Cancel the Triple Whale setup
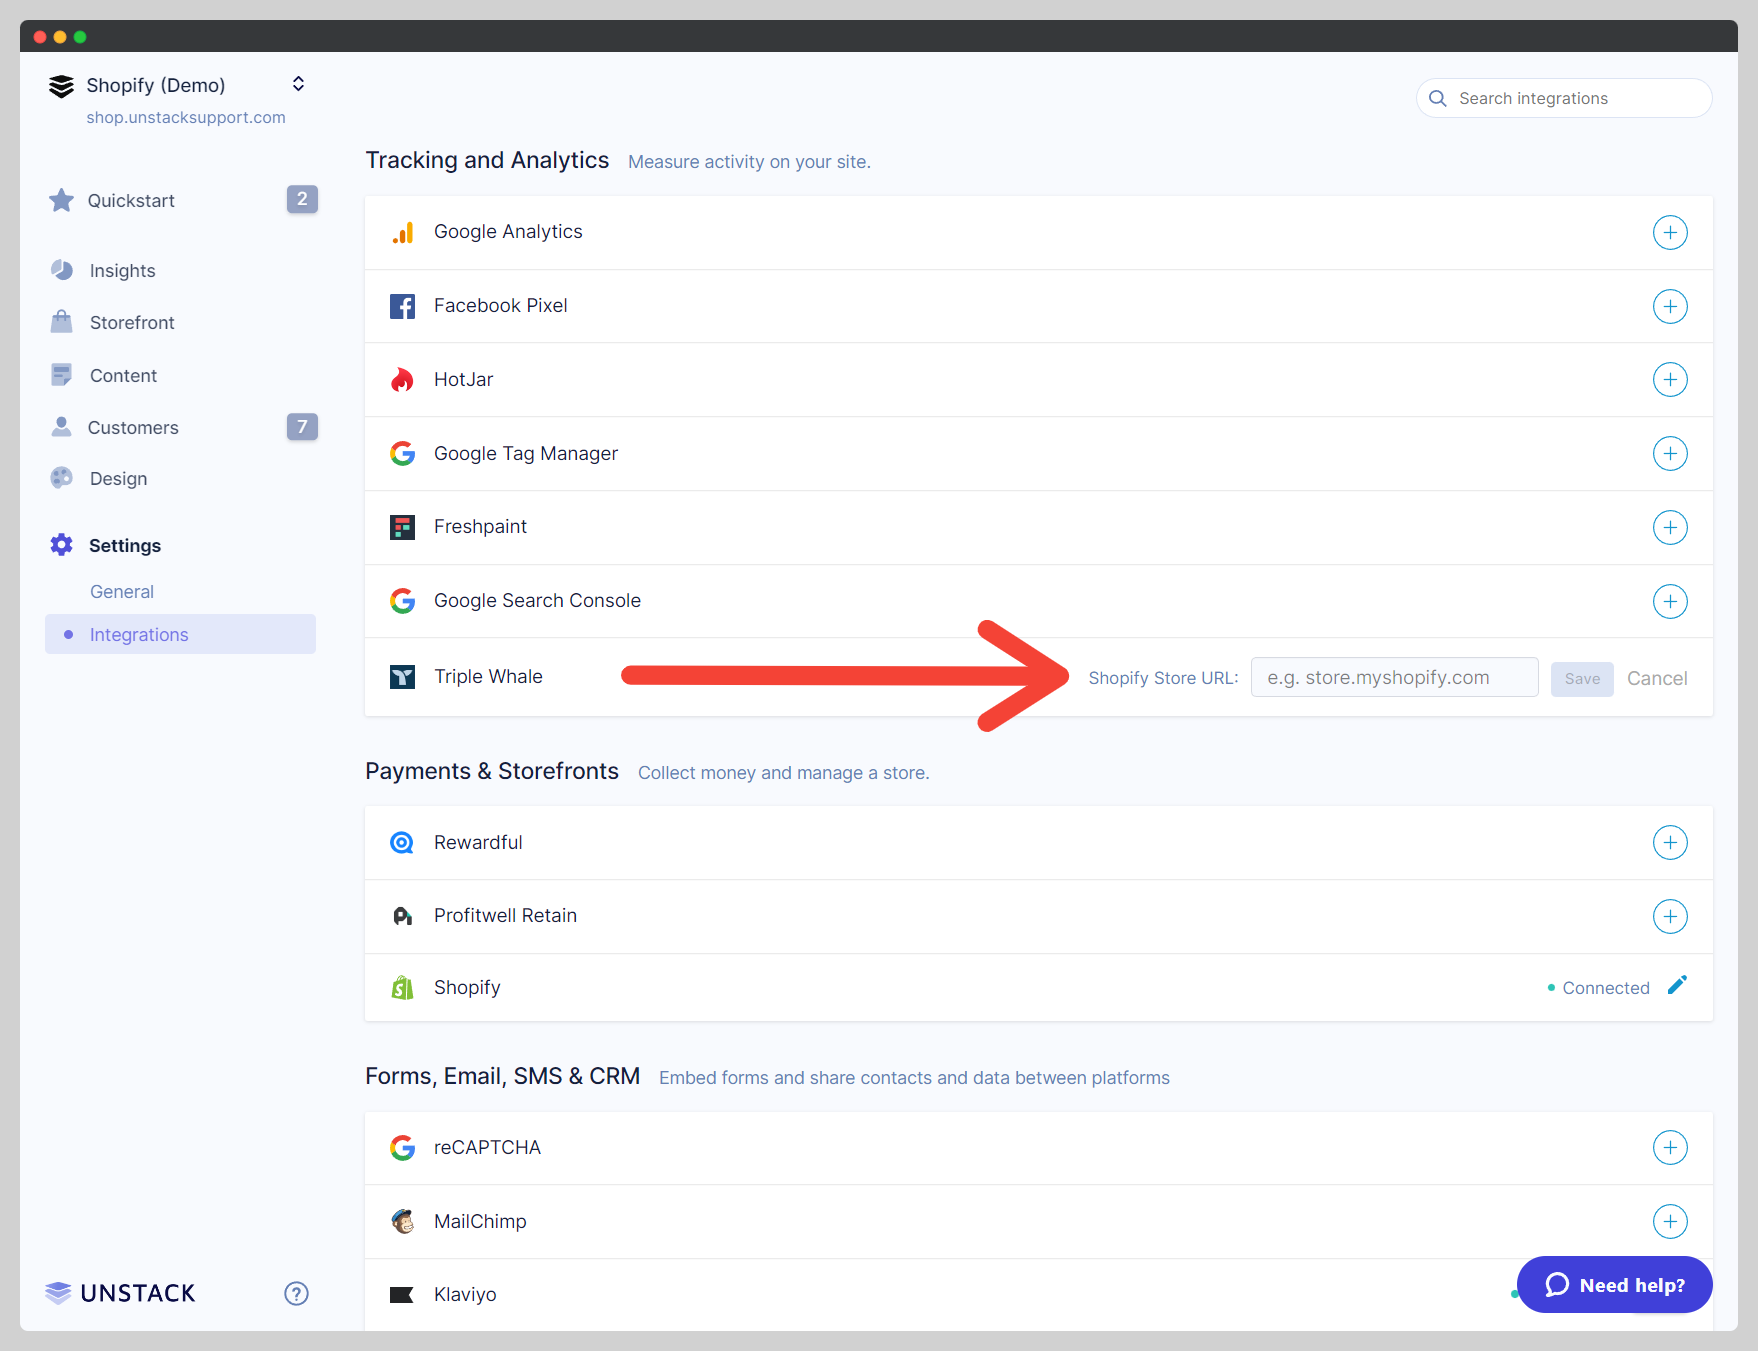 [1656, 679]
